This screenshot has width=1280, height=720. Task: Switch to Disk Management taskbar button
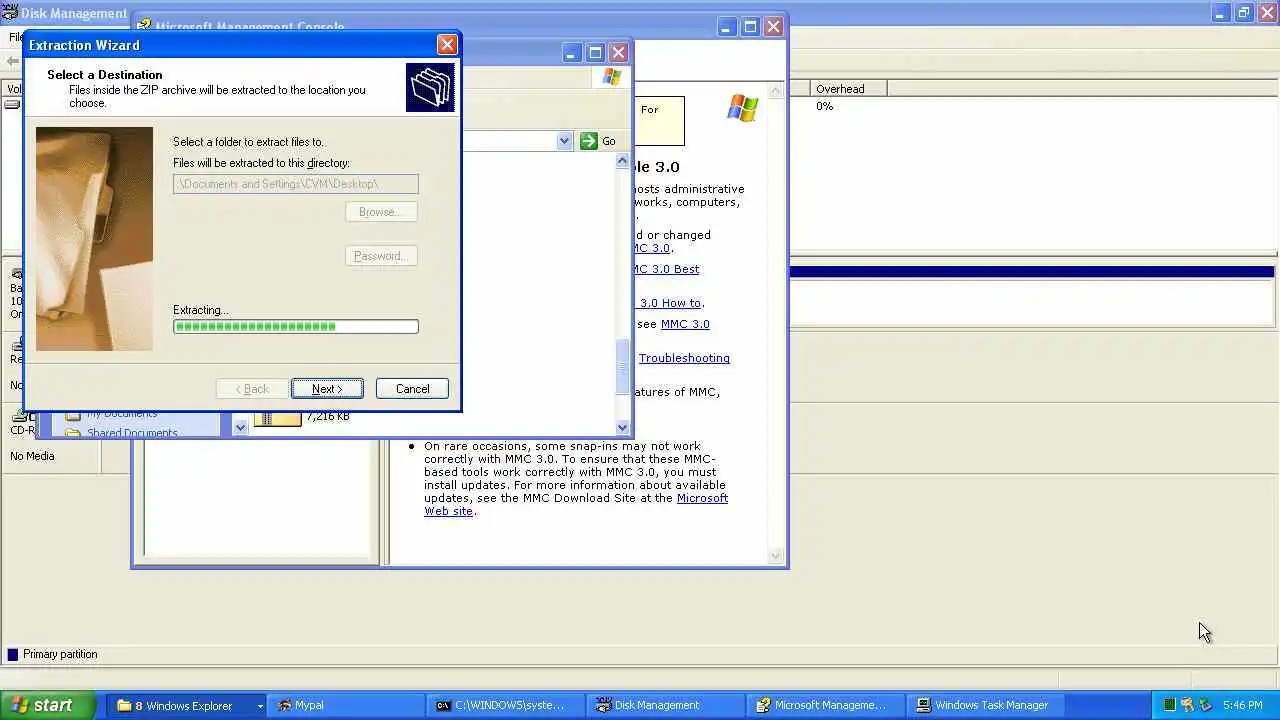665,705
